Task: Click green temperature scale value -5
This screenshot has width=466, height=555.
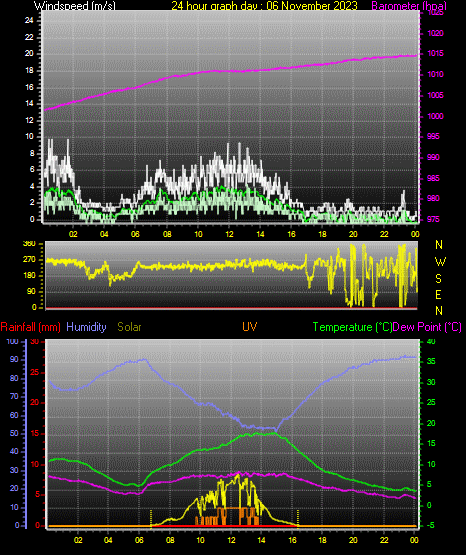Action: coord(431,526)
